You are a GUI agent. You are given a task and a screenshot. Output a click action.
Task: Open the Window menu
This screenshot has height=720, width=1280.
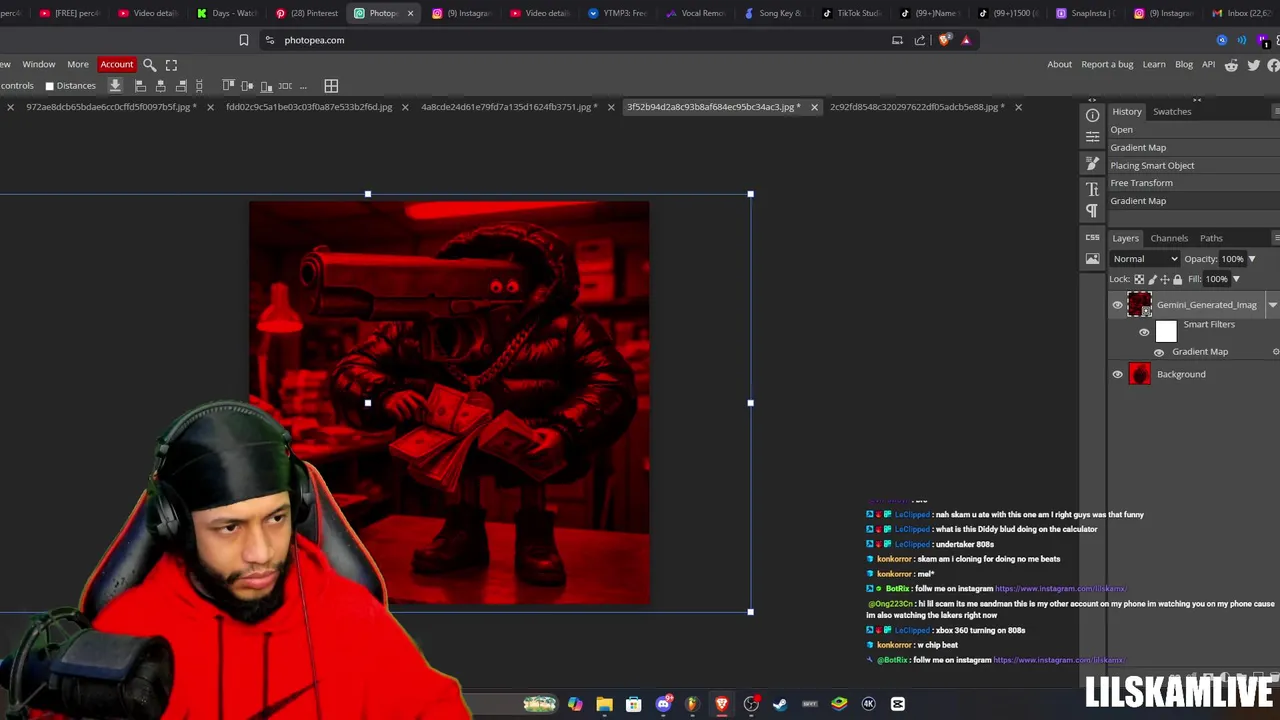point(39,65)
